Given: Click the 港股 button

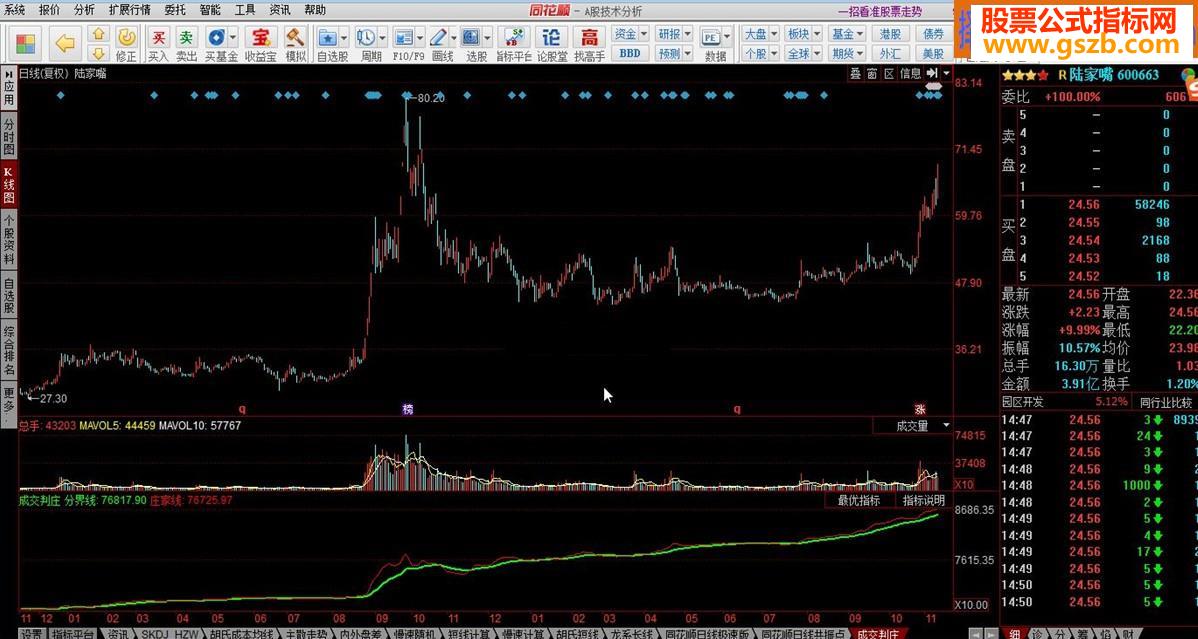Looking at the screenshot, I should [891, 34].
